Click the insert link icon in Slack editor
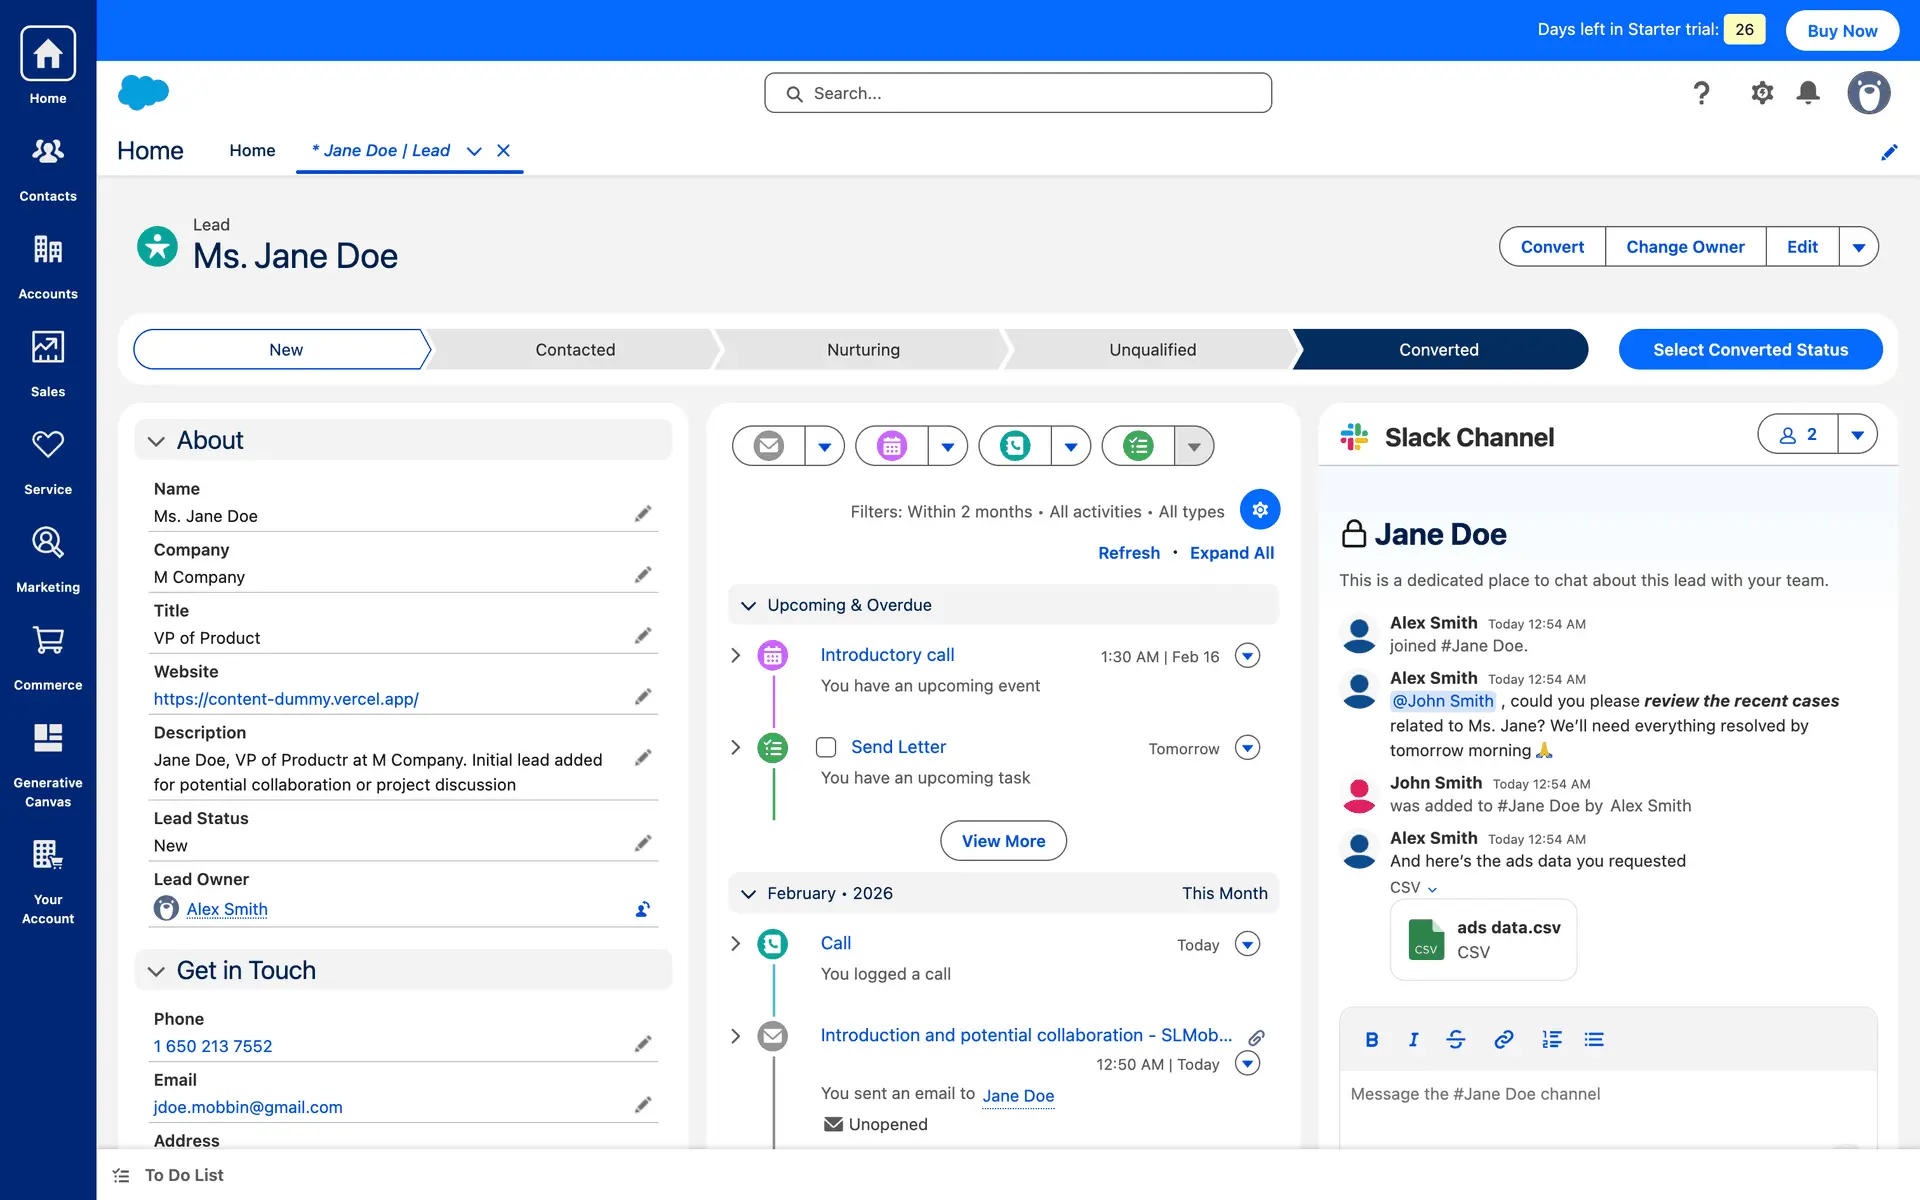This screenshot has width=1920, height=1200. coord(1503,1040)
